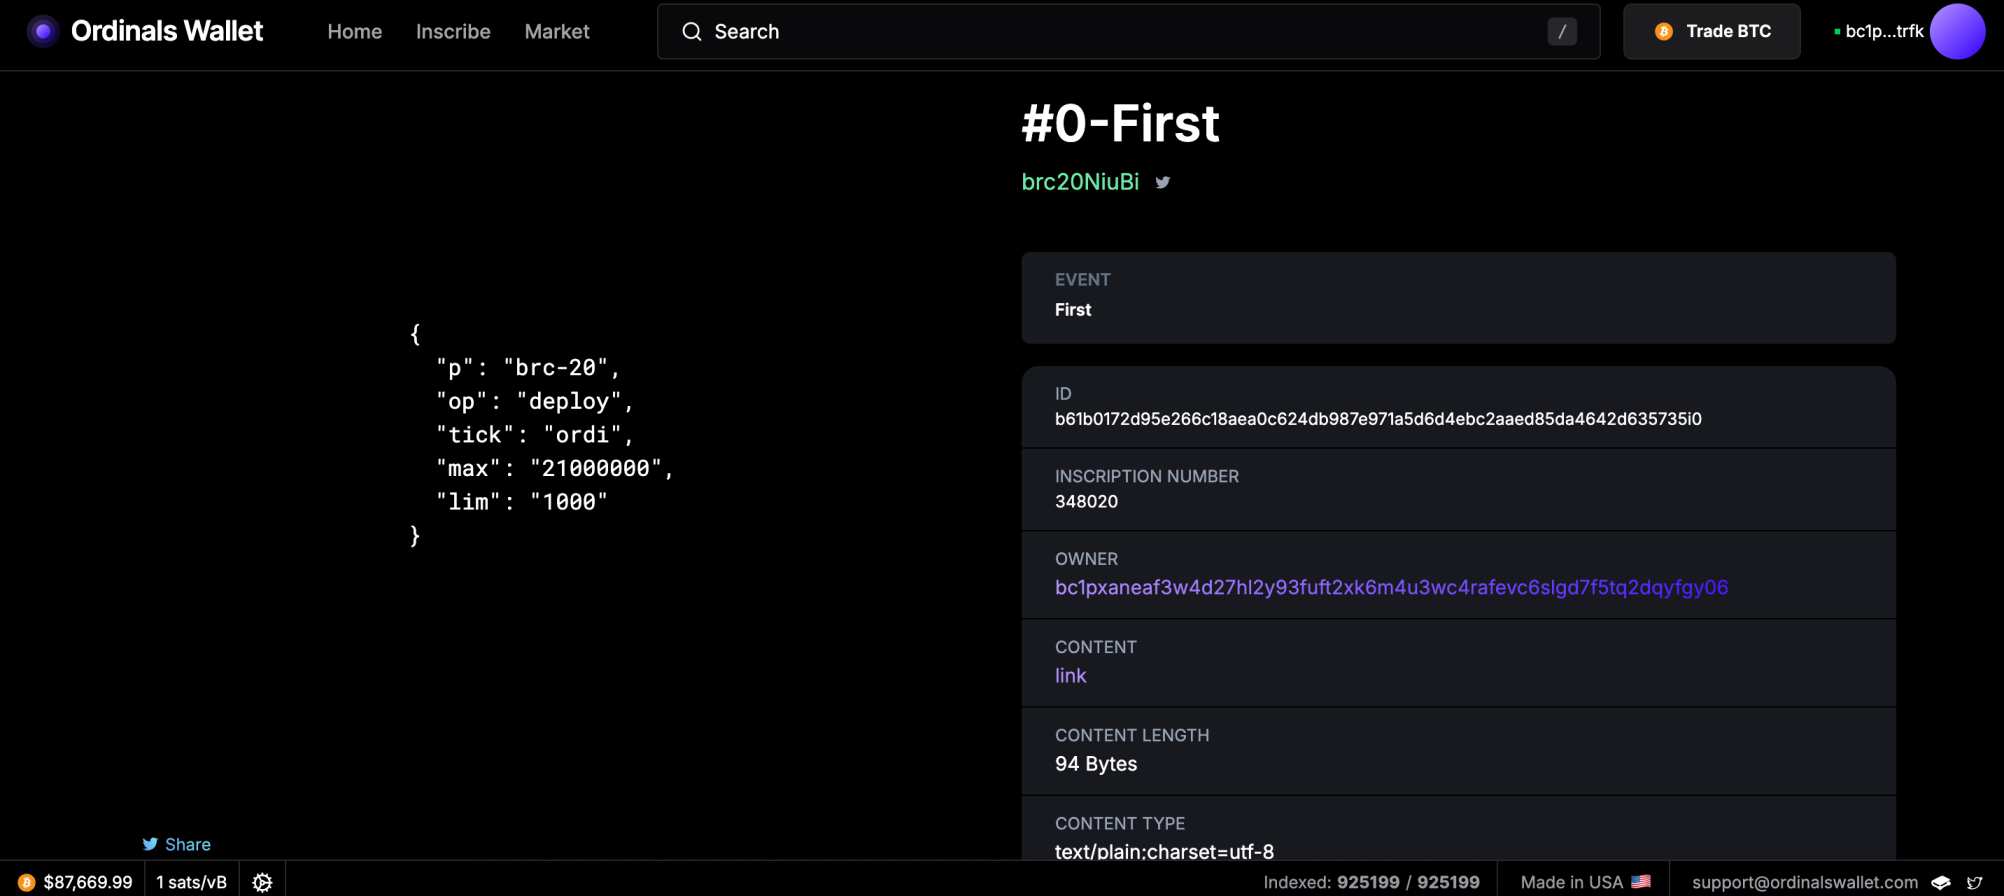Click the magnifier icon in search bar

(691, 32)
